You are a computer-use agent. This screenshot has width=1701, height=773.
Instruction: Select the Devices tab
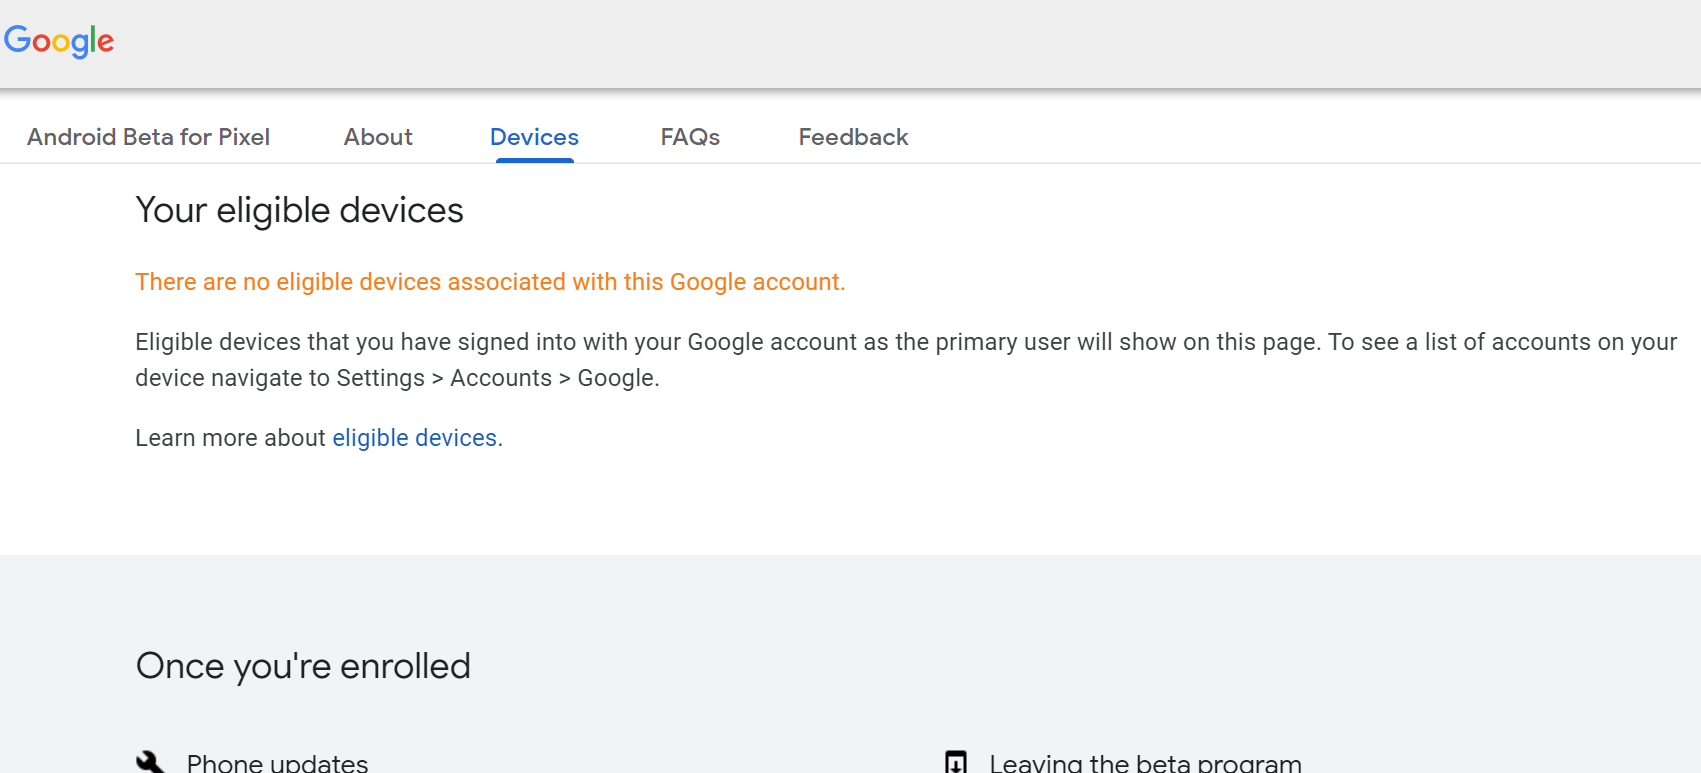click(534, 137)
